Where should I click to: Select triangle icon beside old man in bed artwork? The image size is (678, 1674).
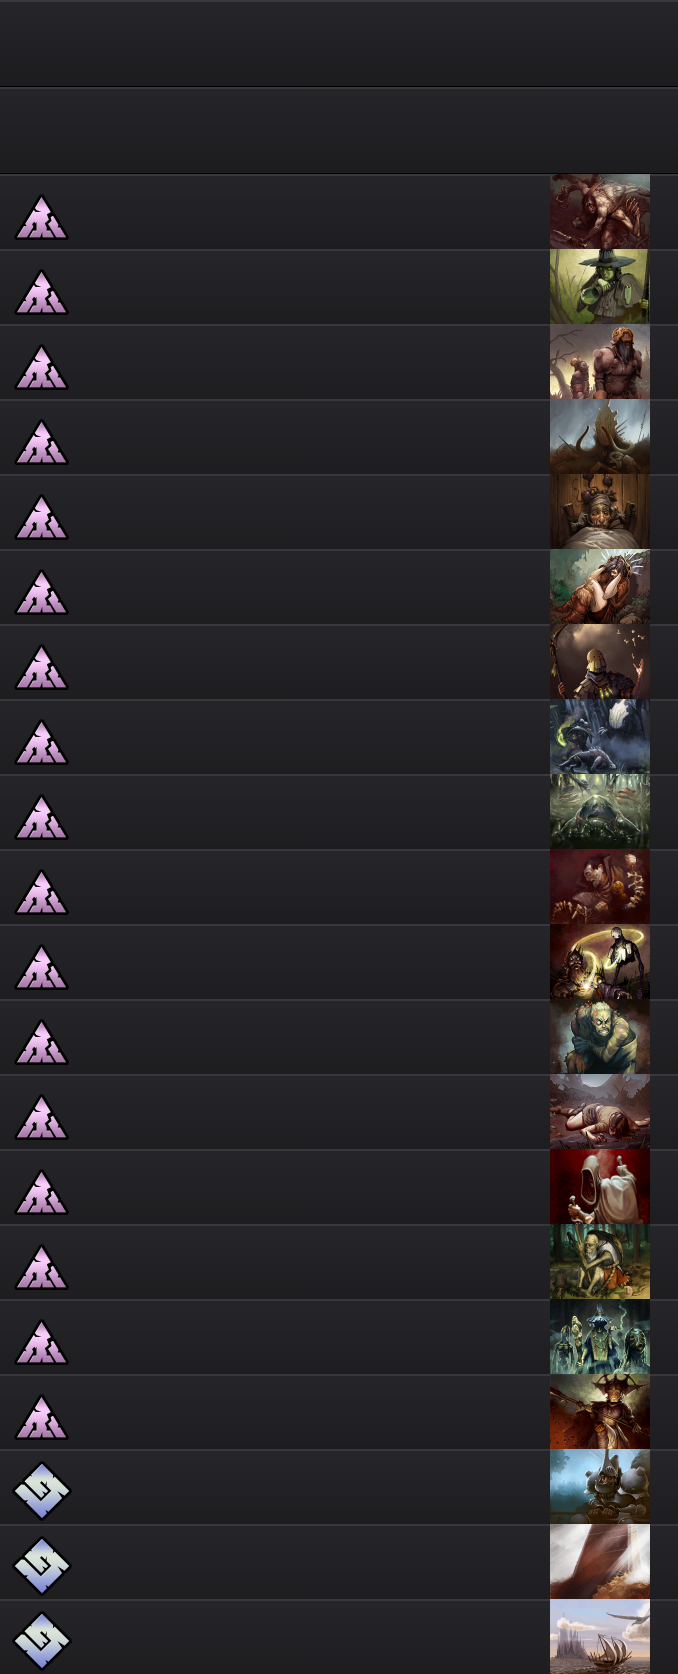click(41, 518)
